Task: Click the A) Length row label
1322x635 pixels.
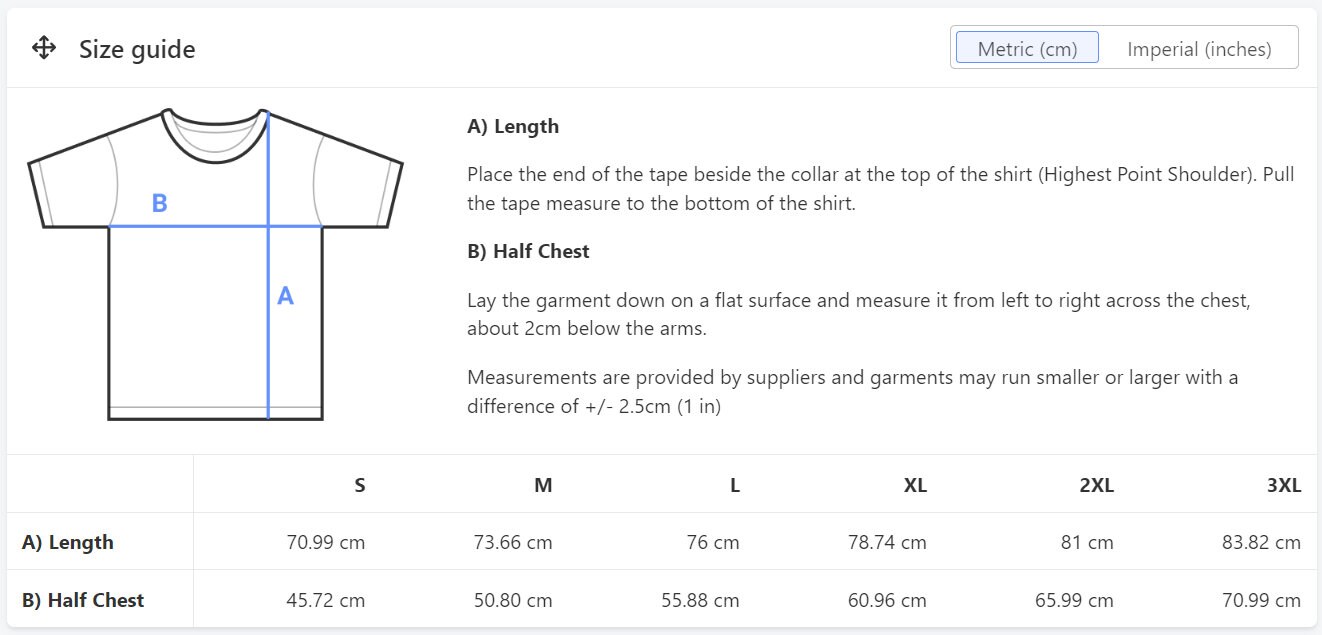Action: tap(68, 542)
